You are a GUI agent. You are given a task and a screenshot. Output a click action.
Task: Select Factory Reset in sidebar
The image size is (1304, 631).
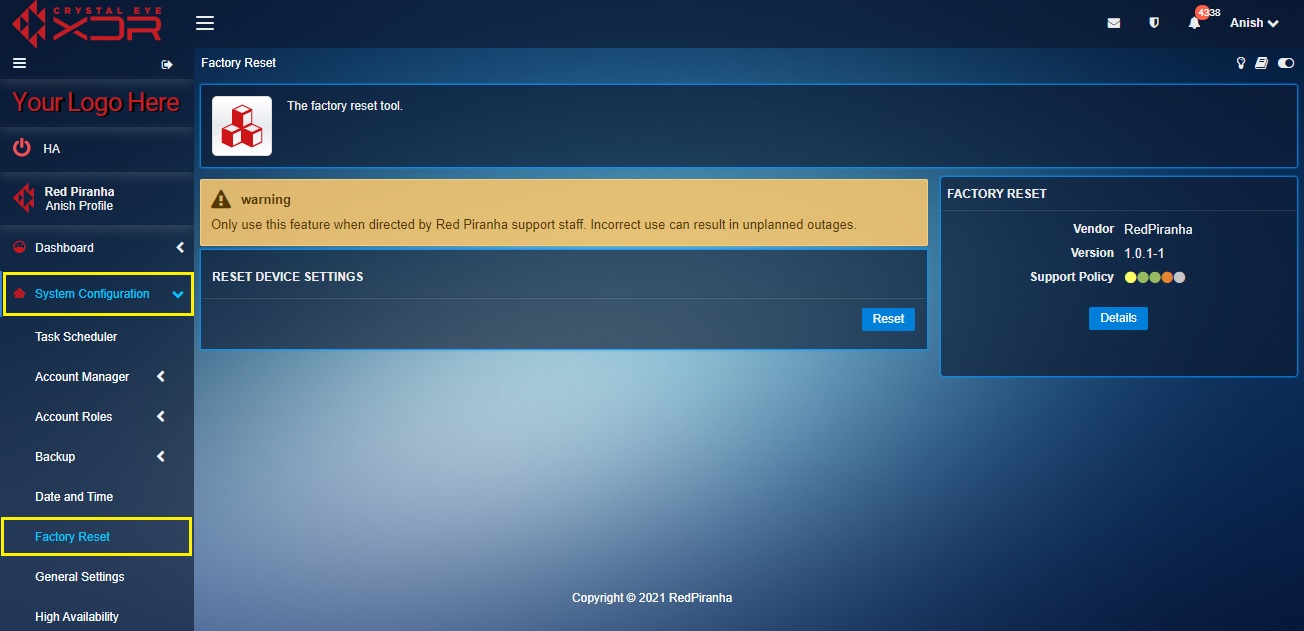point(72,537)
